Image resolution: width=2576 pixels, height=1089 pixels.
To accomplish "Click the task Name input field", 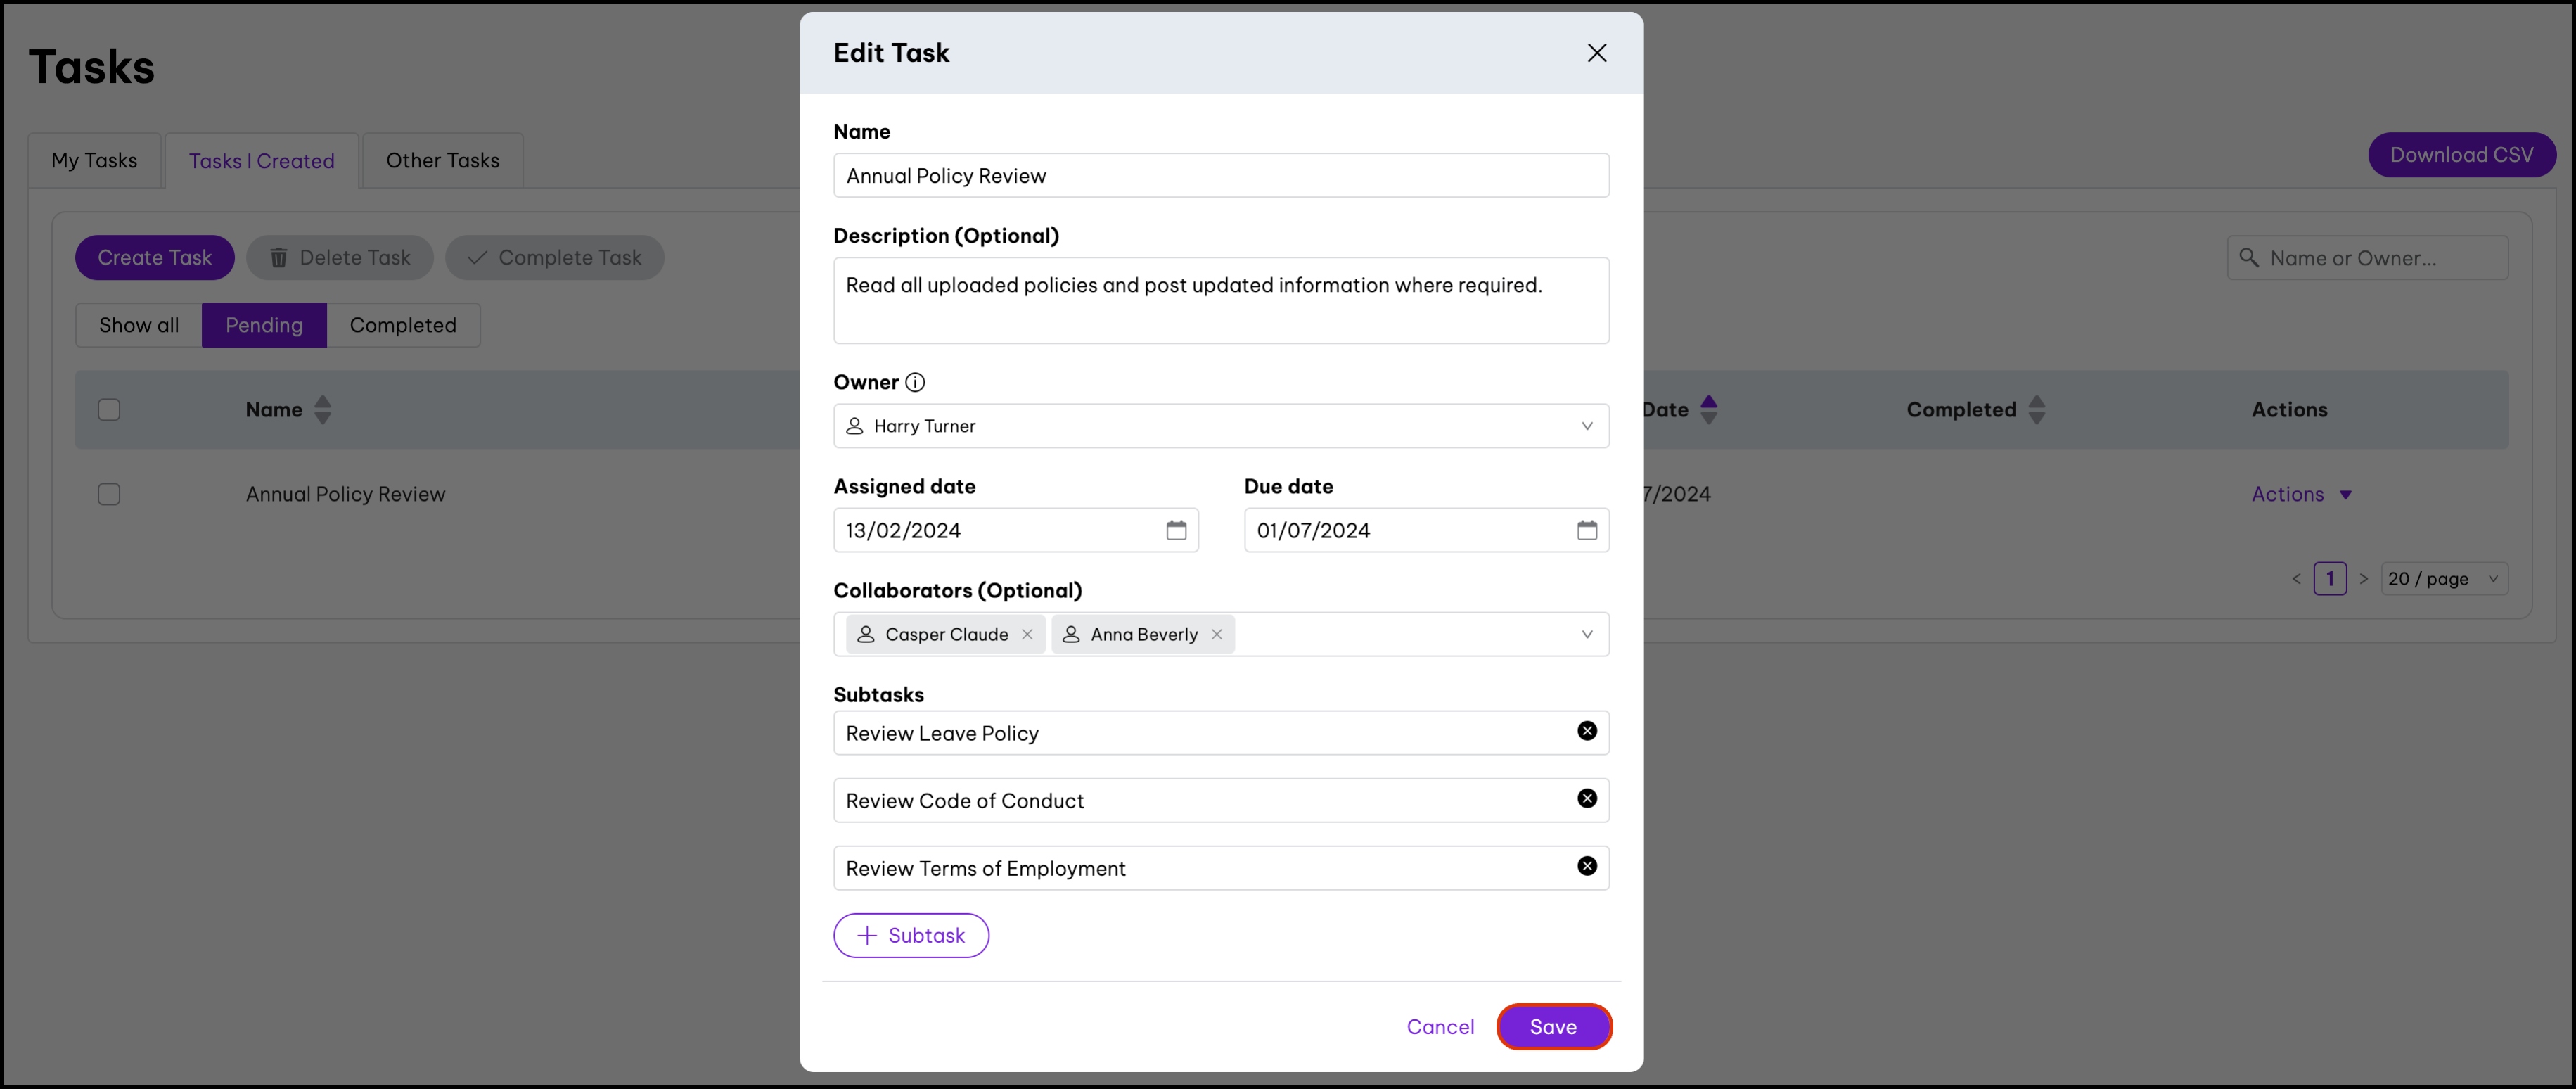I will click(x=1220, y=176).
